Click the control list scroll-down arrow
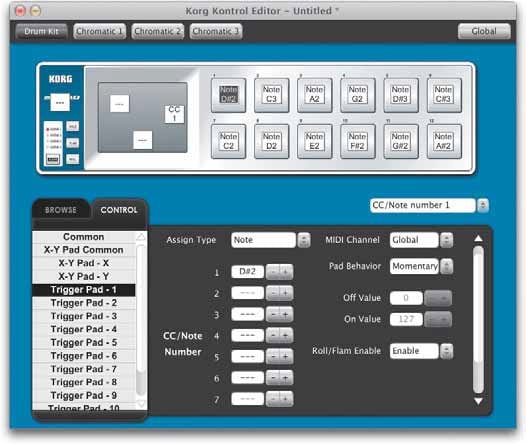This screenshot has width=526, height=444. tap(141, 403)
